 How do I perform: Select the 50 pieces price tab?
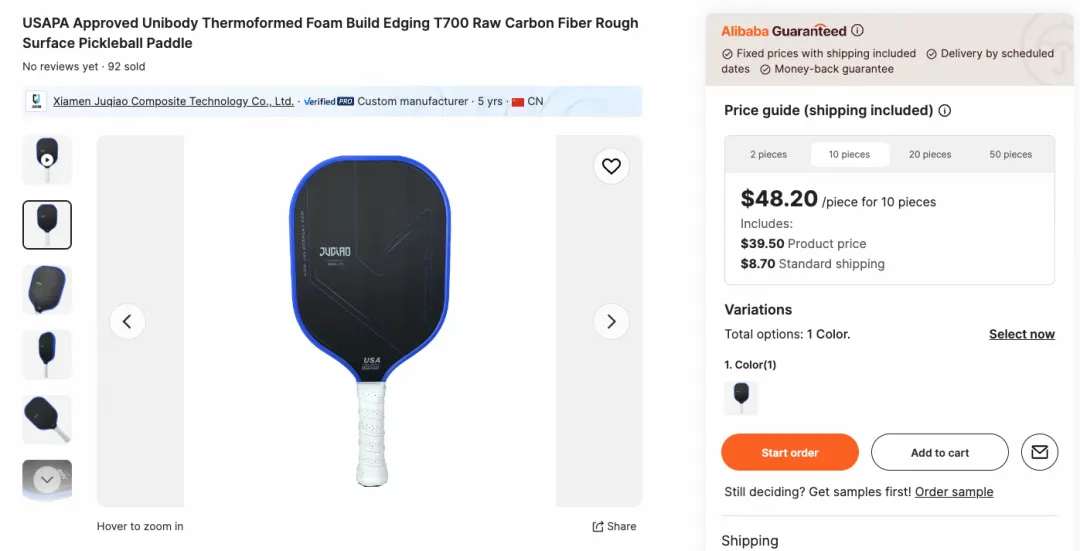coord(1010,155)
